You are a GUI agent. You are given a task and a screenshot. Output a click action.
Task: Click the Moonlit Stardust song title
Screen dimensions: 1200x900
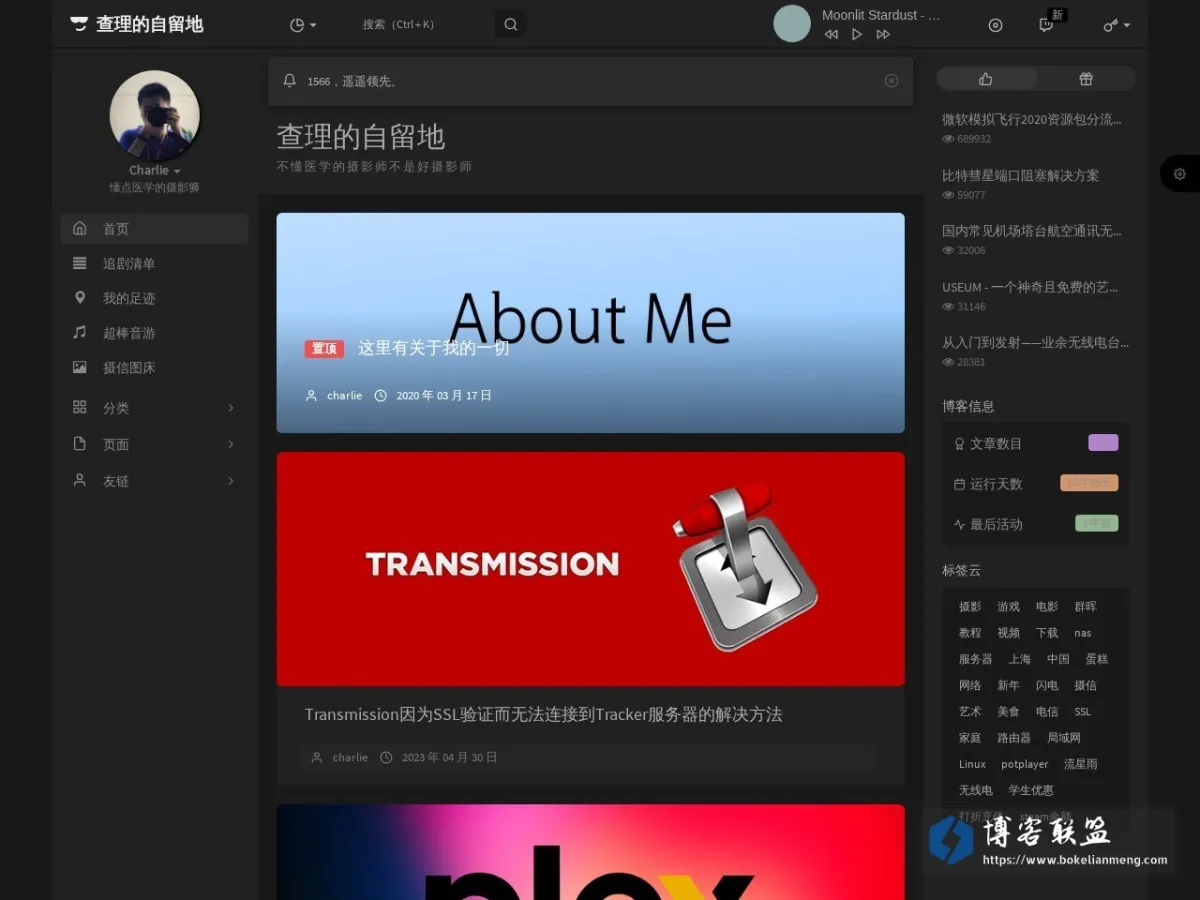tap(881, 15)
